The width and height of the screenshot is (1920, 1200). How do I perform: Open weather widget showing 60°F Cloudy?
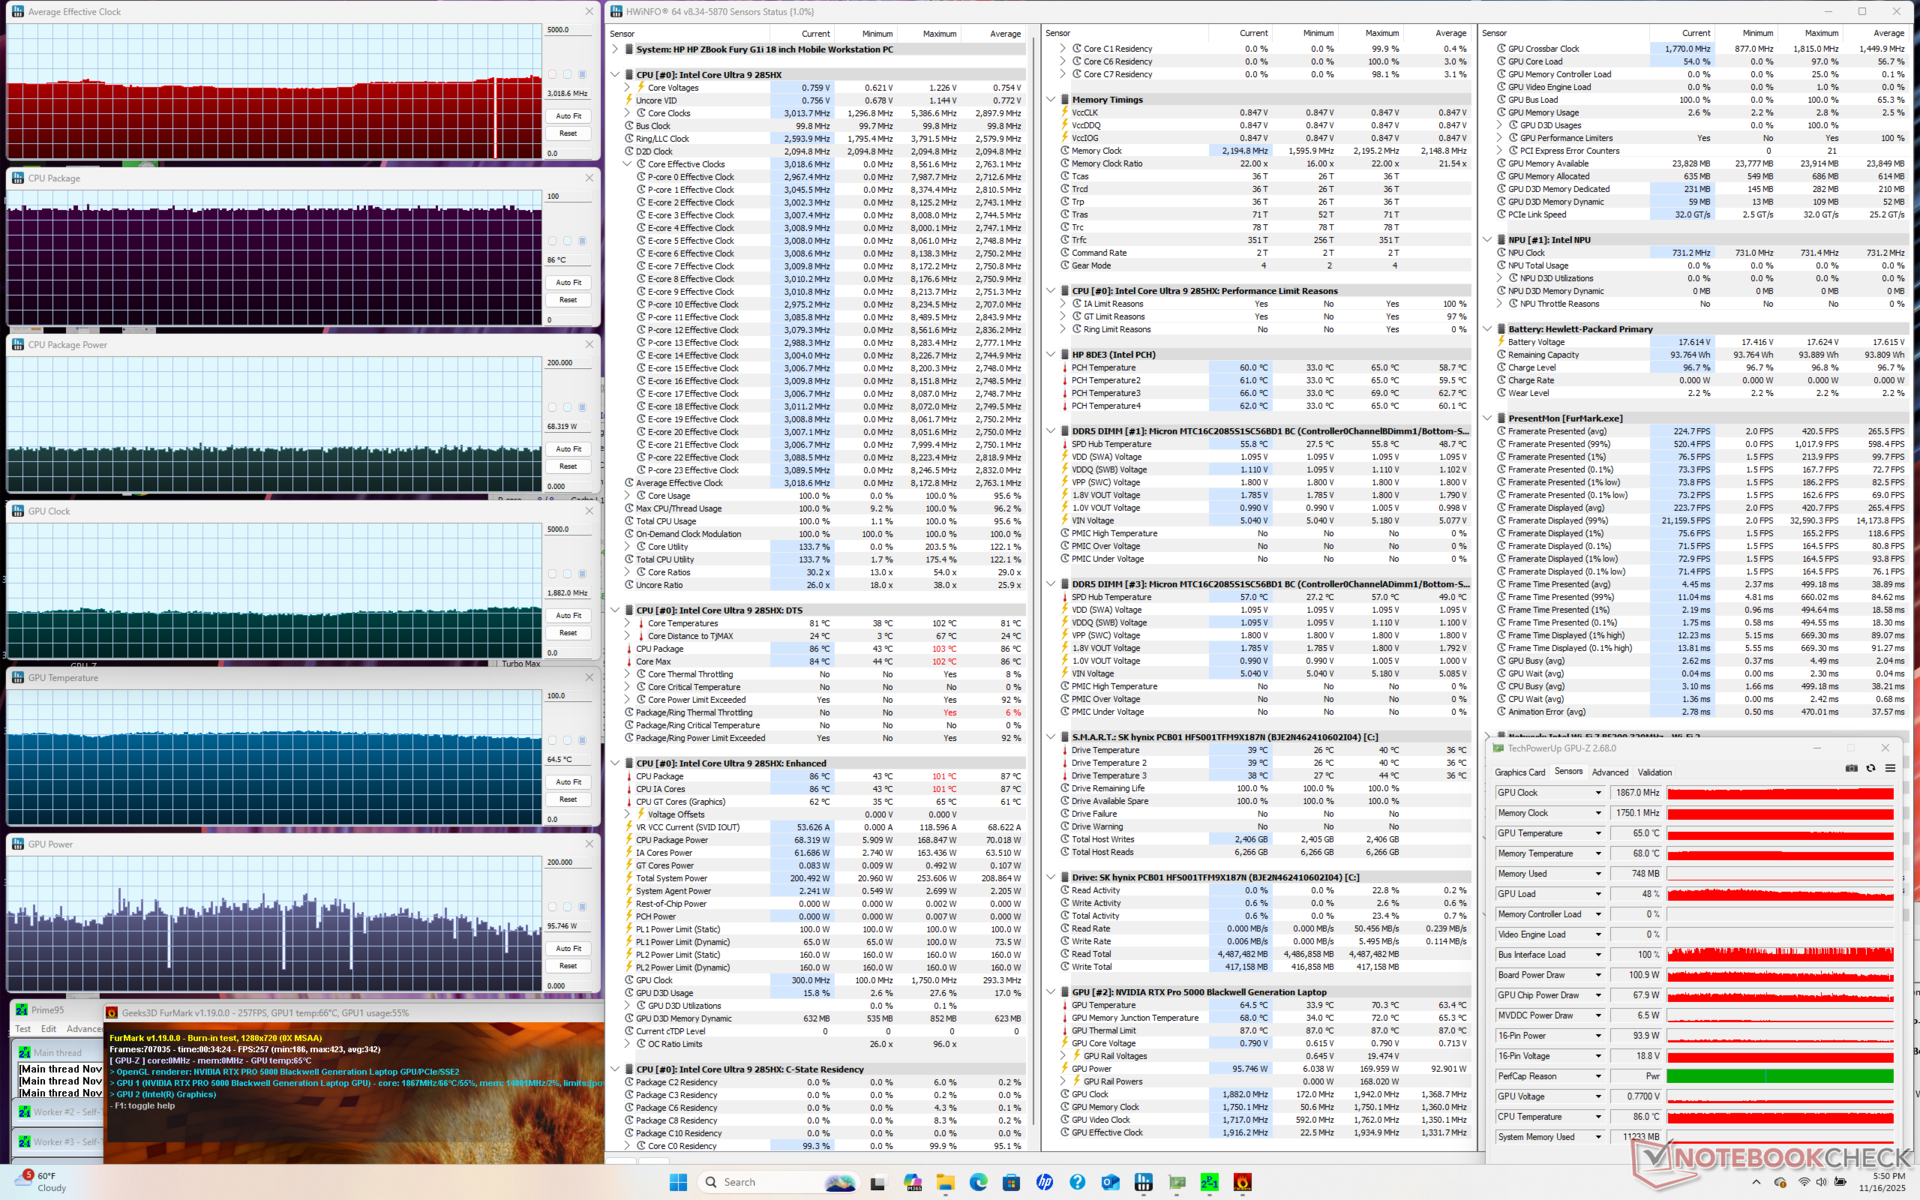[42, 1182]
